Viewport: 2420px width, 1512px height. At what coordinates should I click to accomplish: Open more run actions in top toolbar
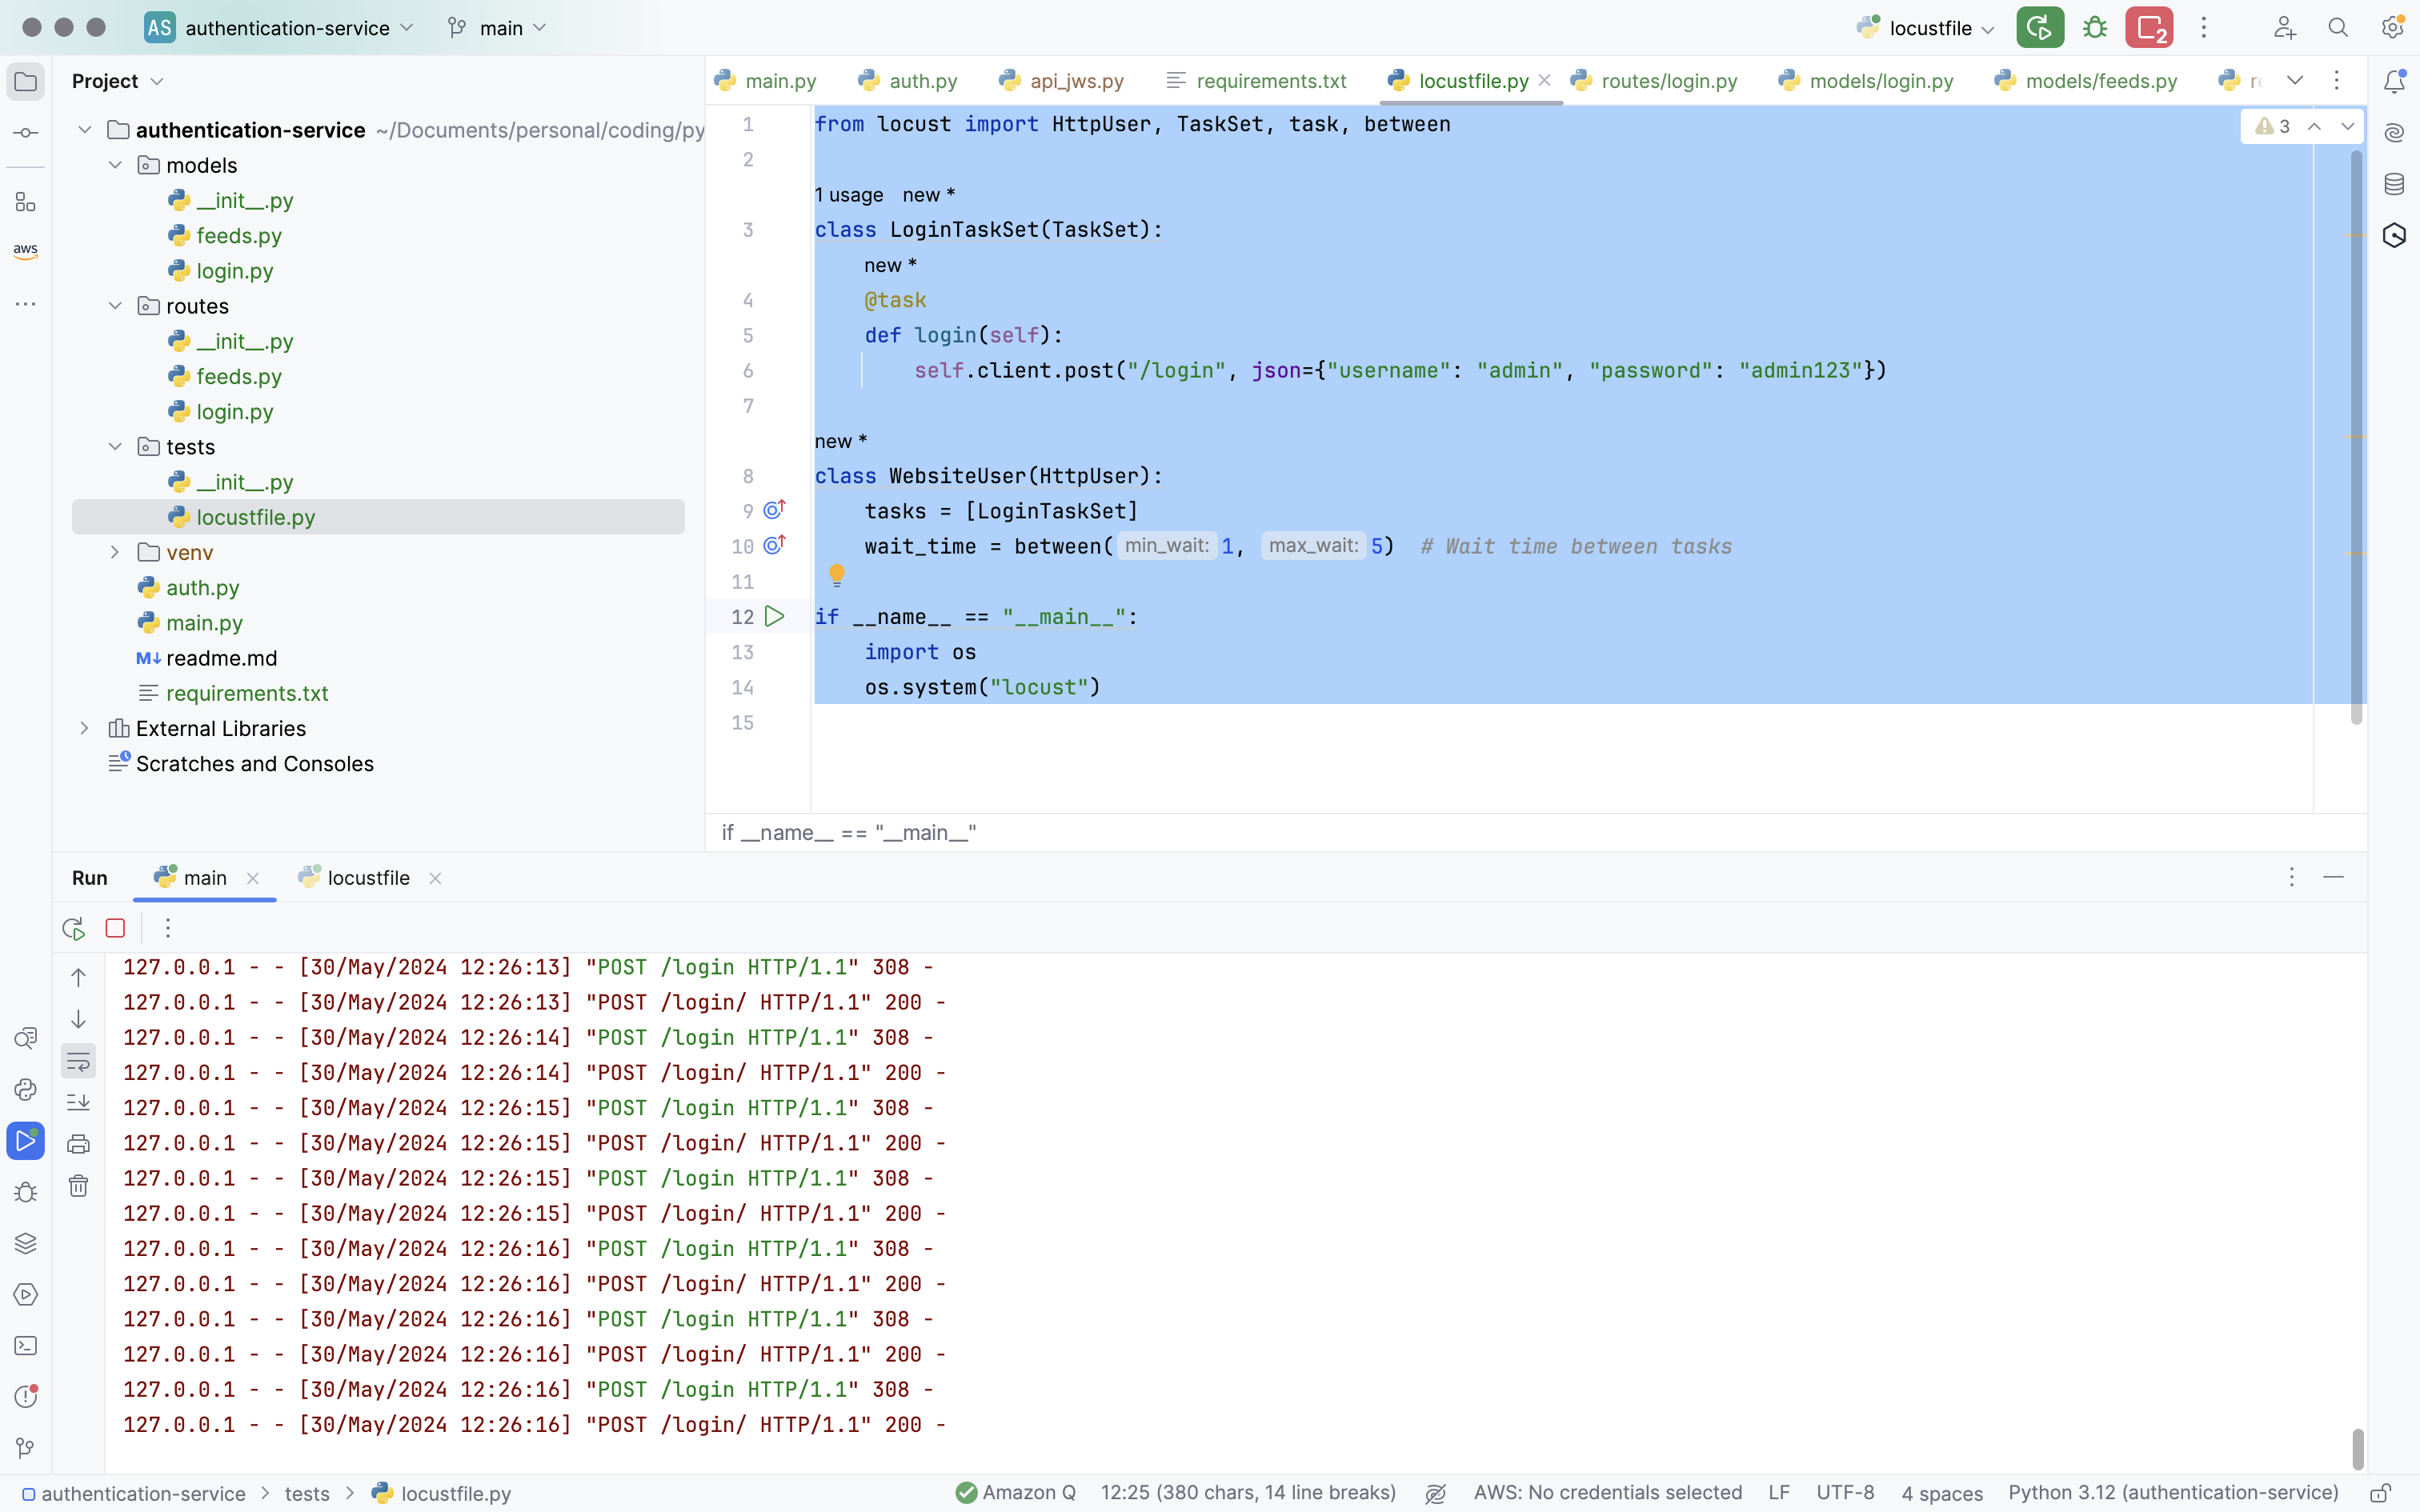coord(2204,28)
